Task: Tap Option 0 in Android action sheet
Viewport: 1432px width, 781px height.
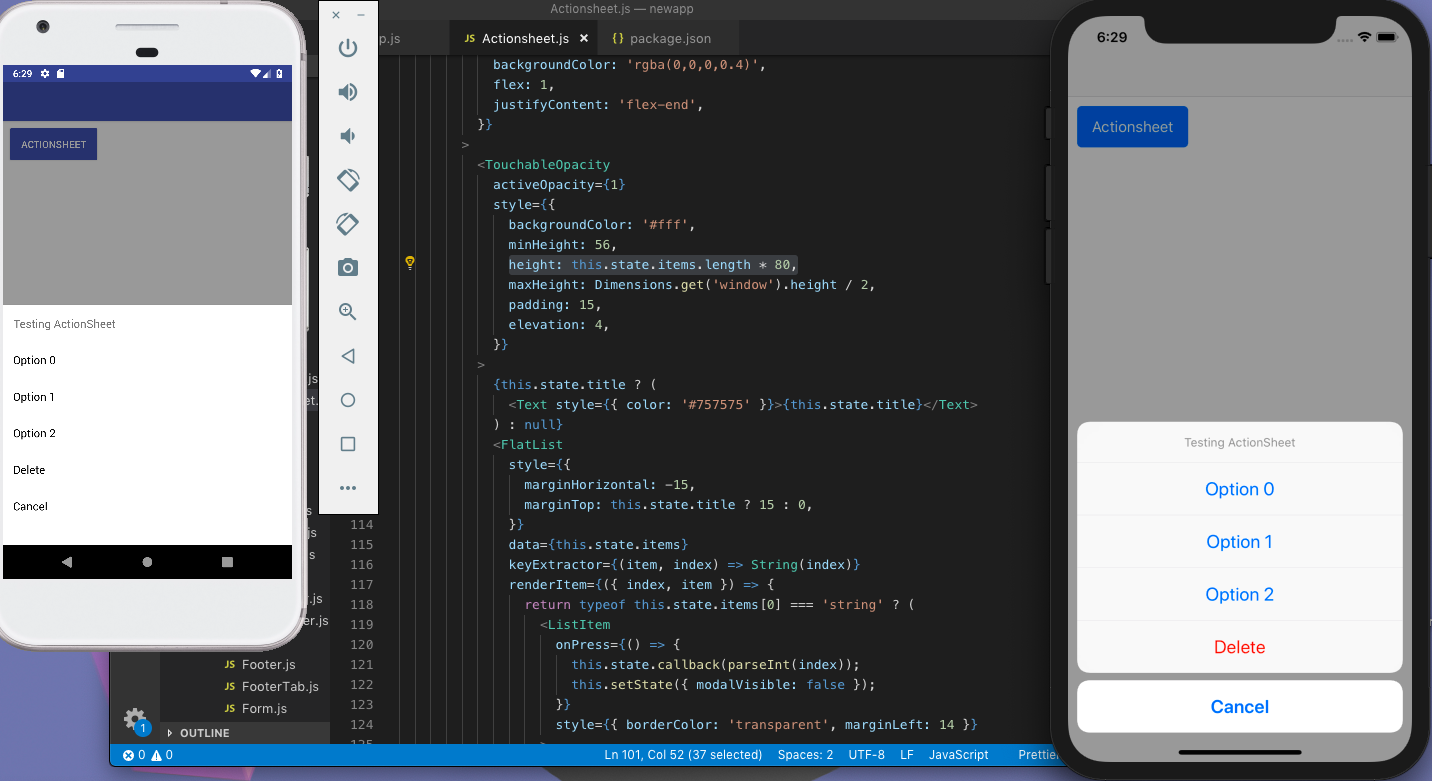Action: (x=147, y=360)
